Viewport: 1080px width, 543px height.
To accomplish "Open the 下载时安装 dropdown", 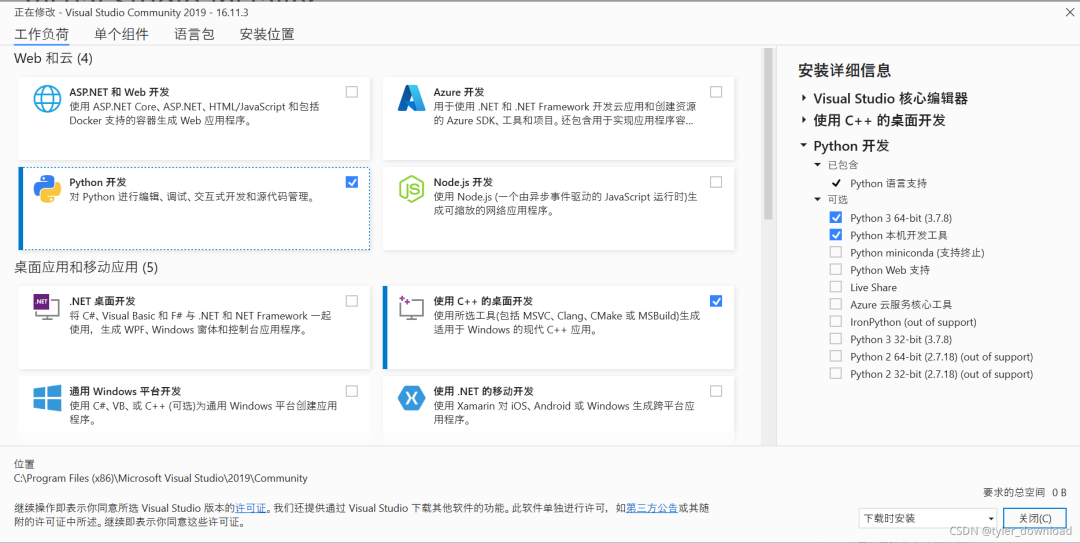I will tap(928, 518).
